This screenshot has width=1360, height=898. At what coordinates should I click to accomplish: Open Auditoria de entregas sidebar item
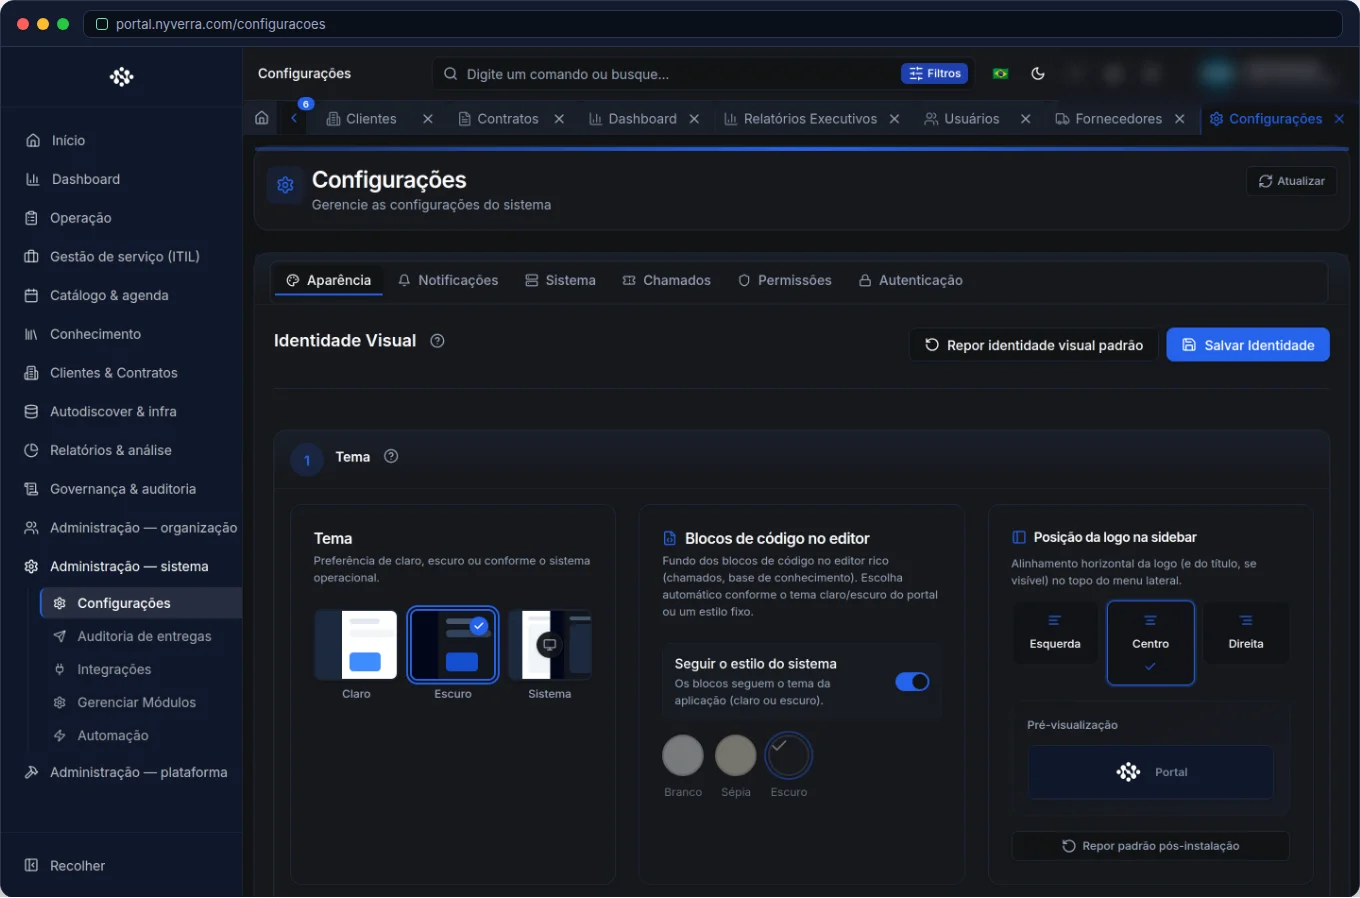141,636
